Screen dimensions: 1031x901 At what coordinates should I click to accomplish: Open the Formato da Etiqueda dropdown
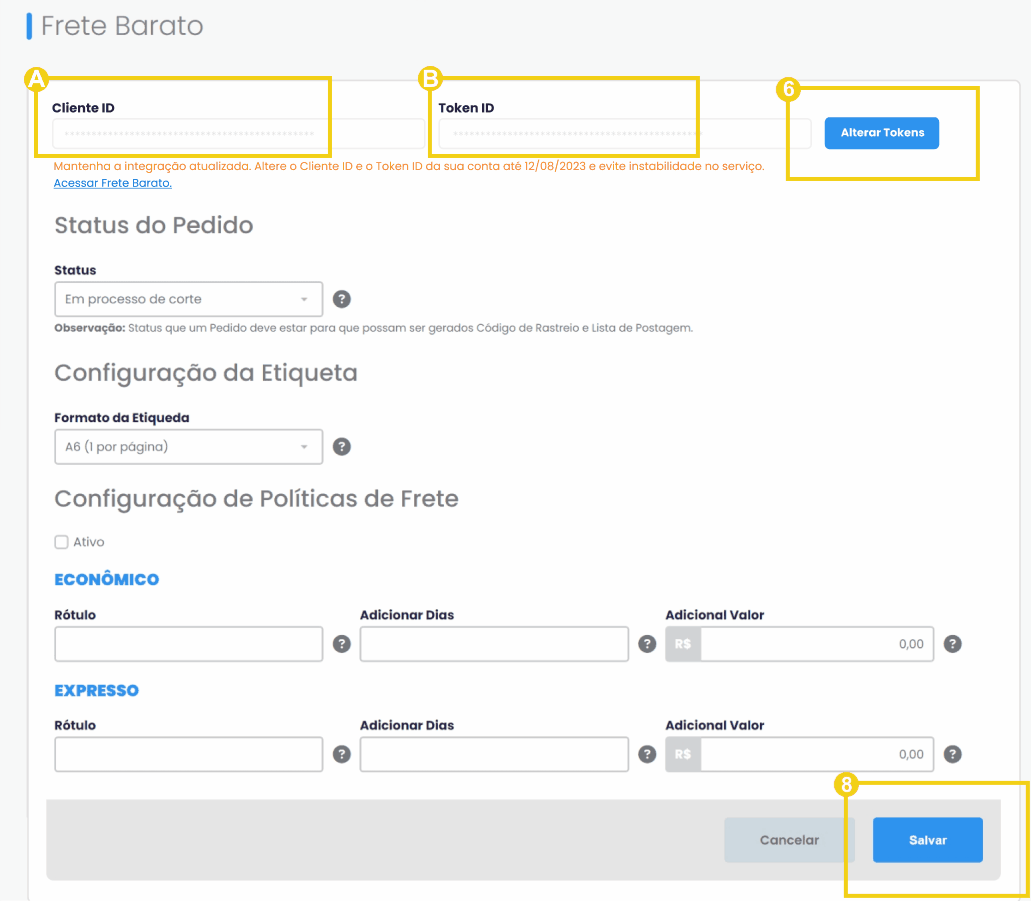(x=189, y=447)
